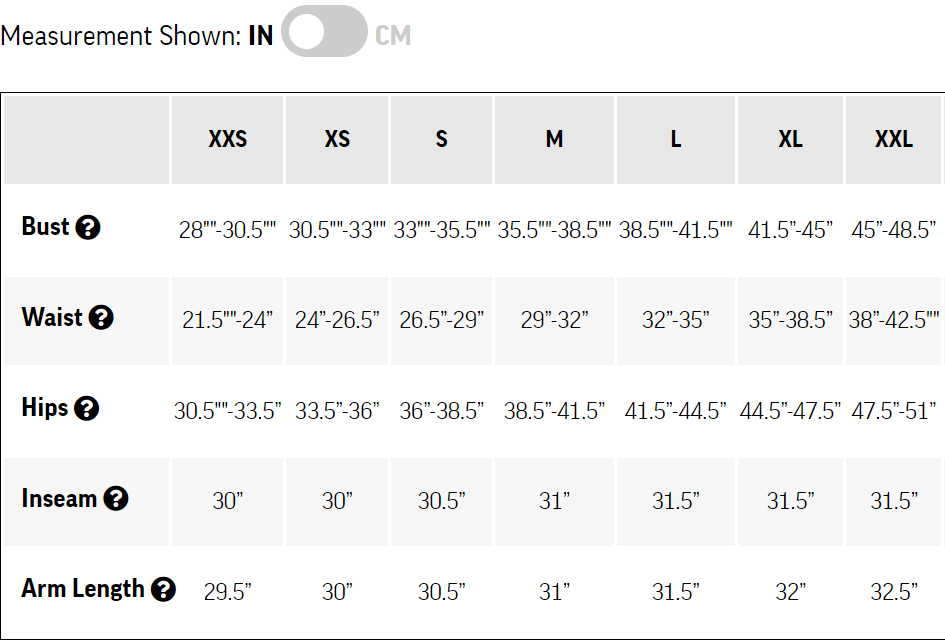Click the XXS size column header

(228, 139)
